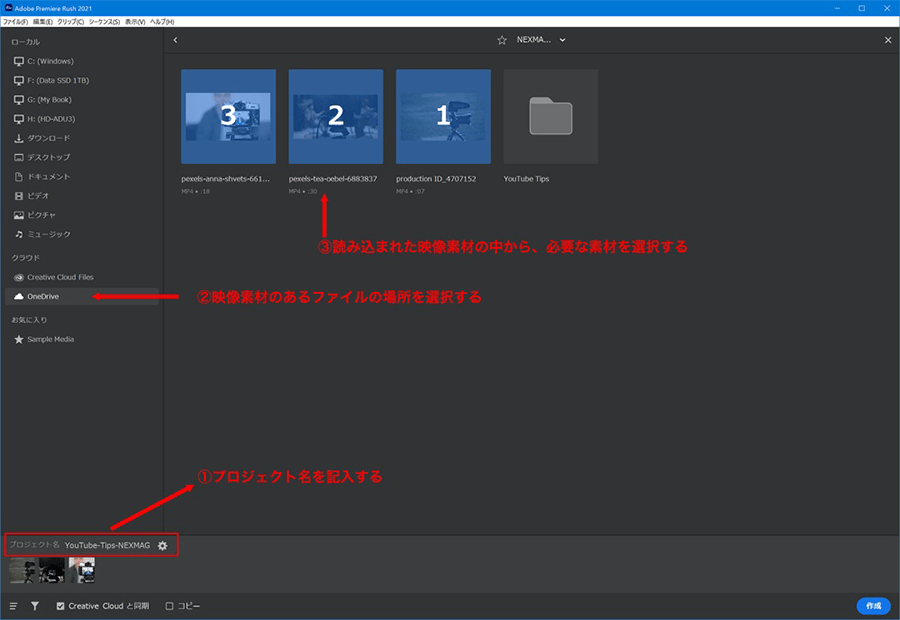Open the ファイル(F) menu
900x620 pixels.
point(15,22)
